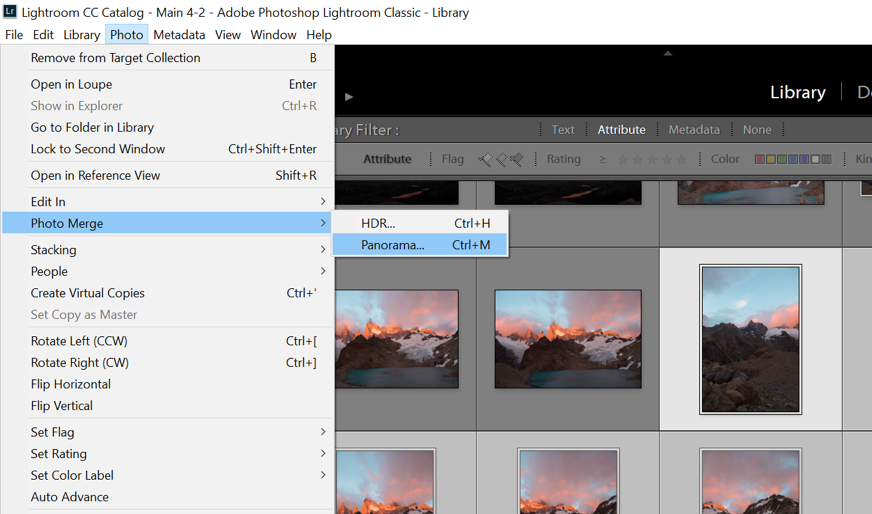
Task: Filter by no color label gray swatch
Action: 826,159
